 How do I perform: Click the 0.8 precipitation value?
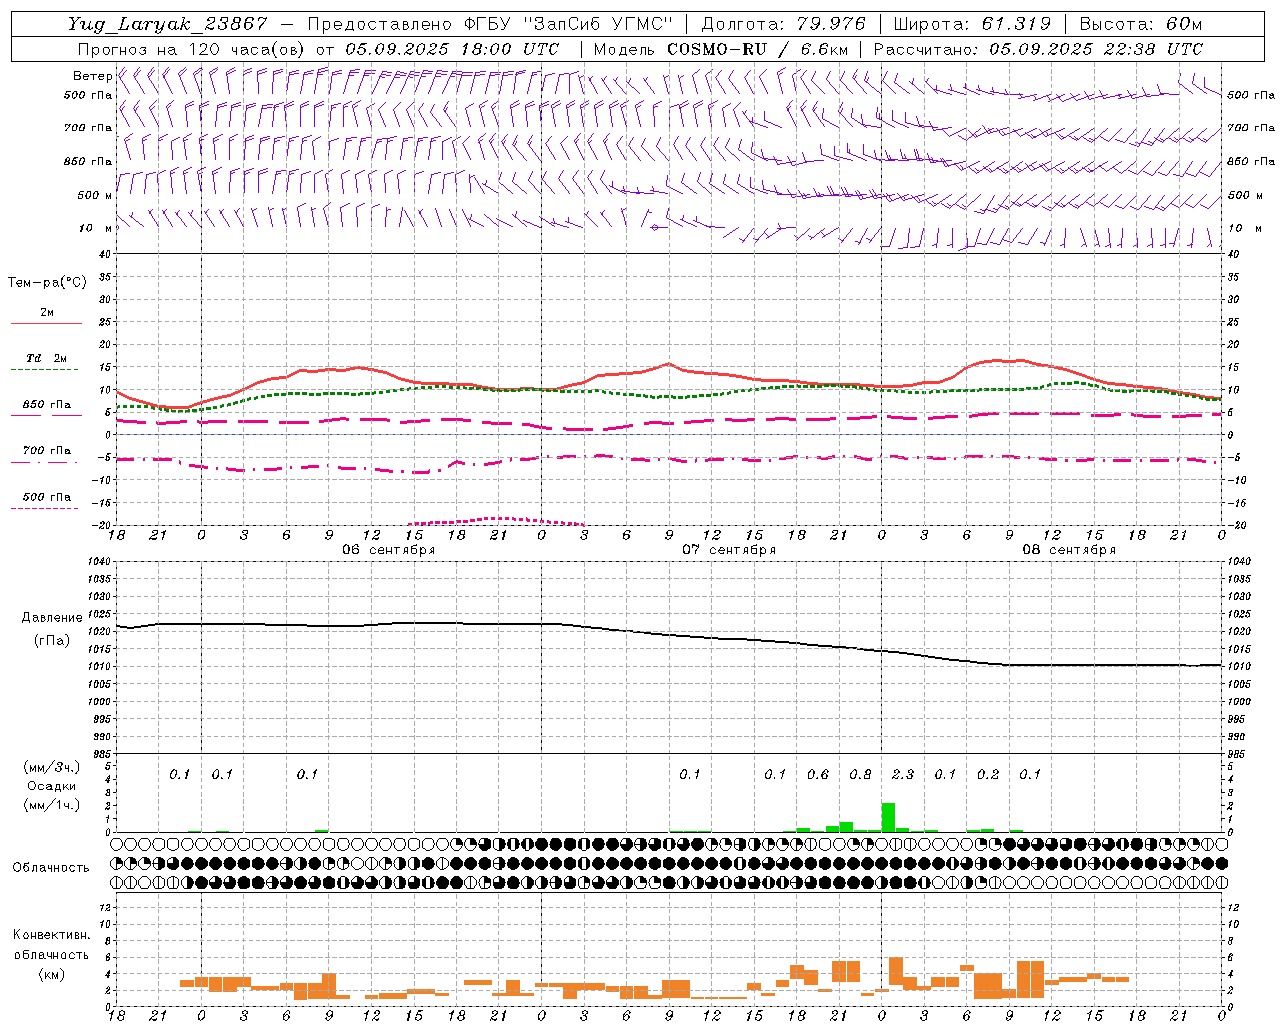860,774
